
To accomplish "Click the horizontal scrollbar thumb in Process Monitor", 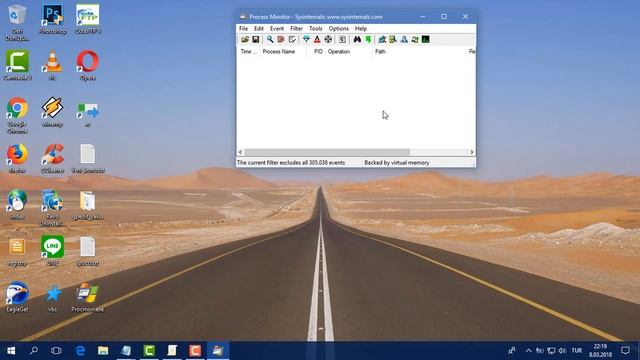I will click(327, 152).
